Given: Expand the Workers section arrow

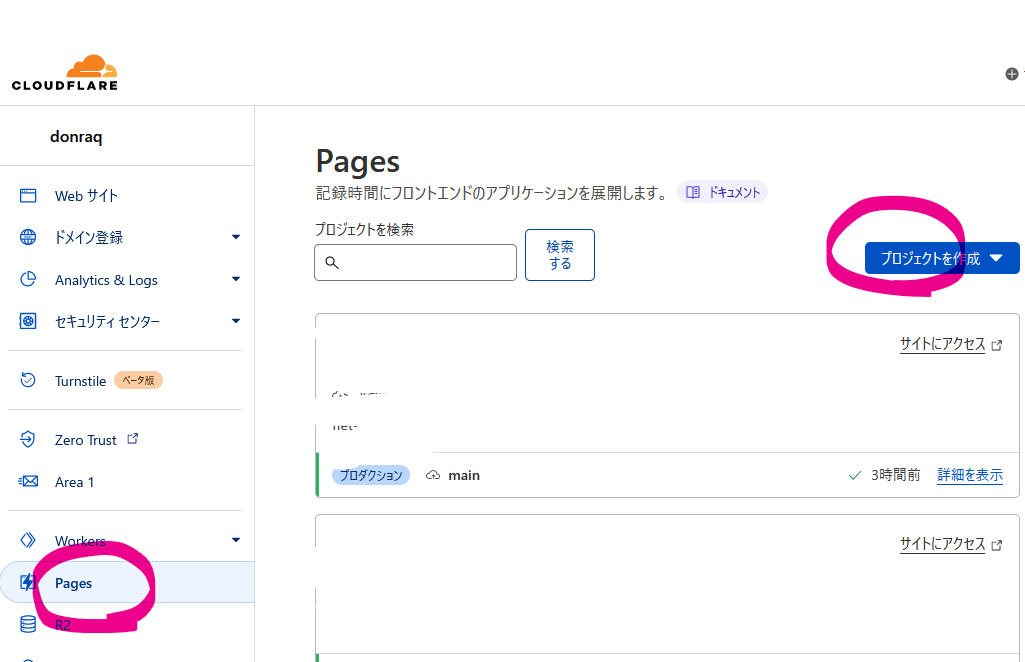Looking at the screenshot, I should [x=236, y=540].
